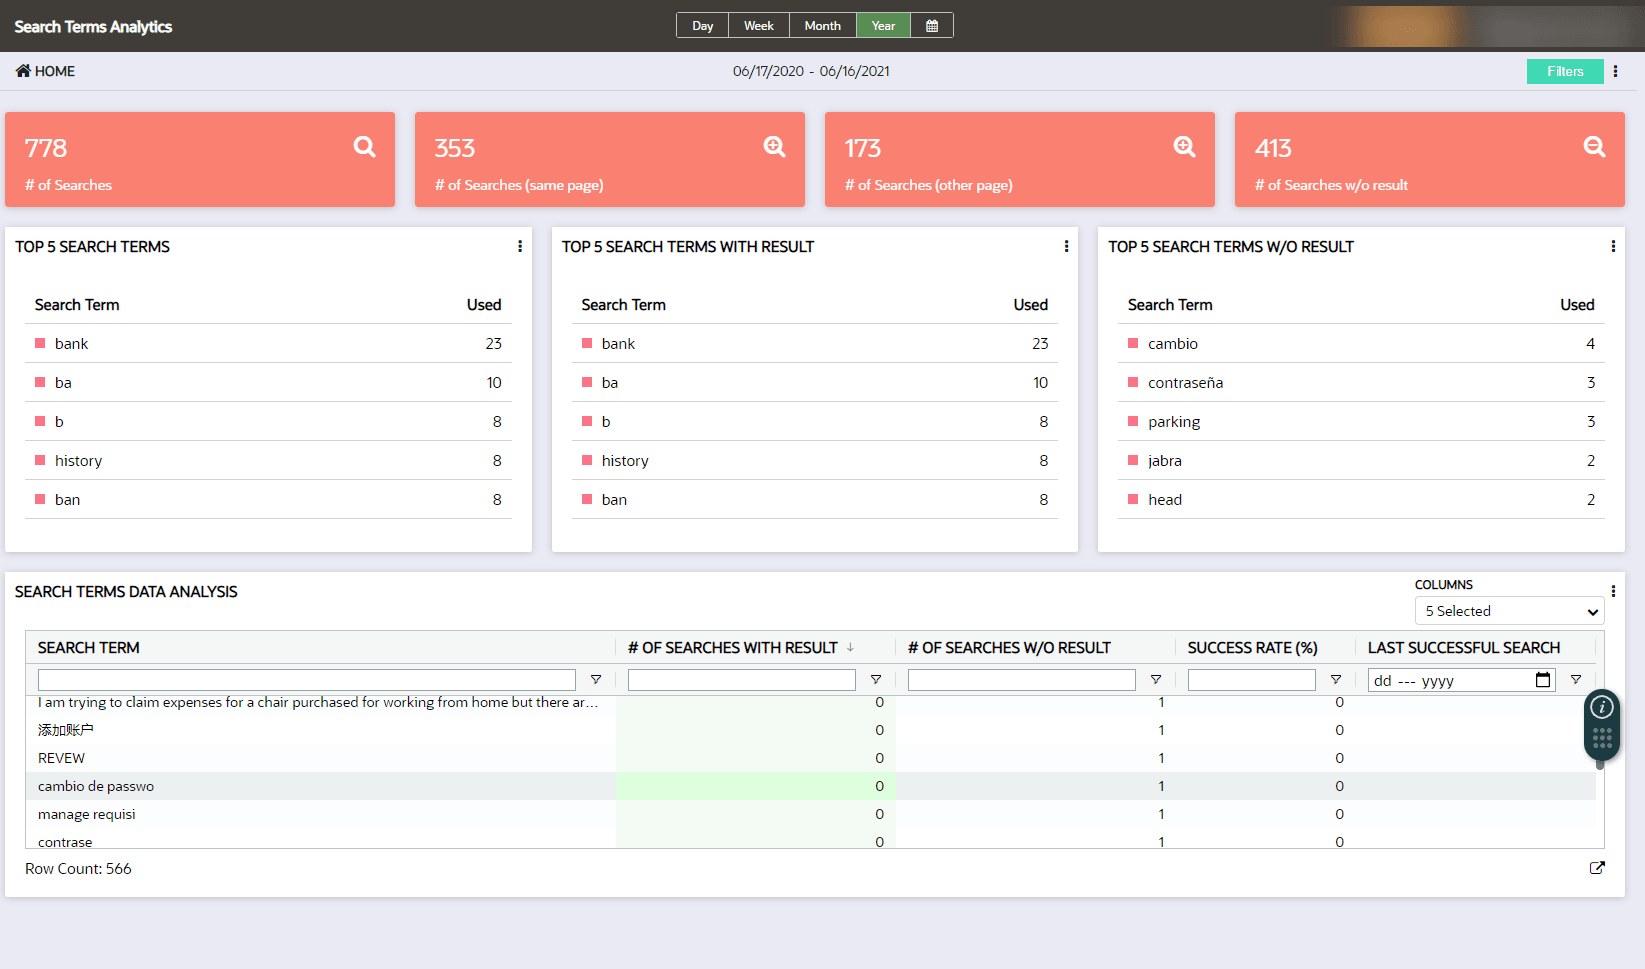
Task: Click the Filters button
Action: [x=1564, y=71]
